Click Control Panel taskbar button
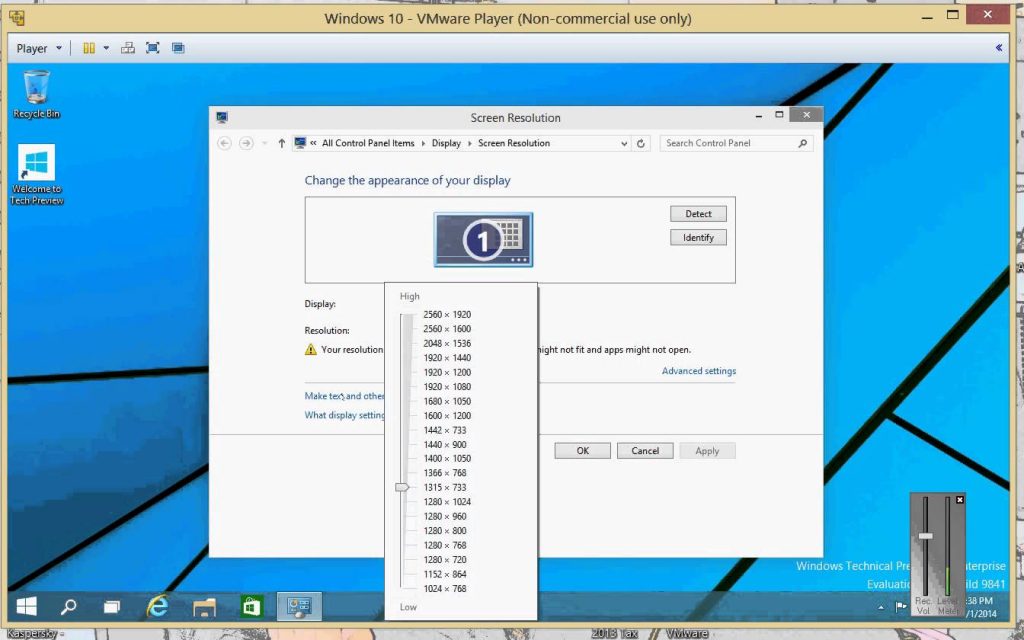This screenshot has width=1024, height=640. [x=300, y=607]
